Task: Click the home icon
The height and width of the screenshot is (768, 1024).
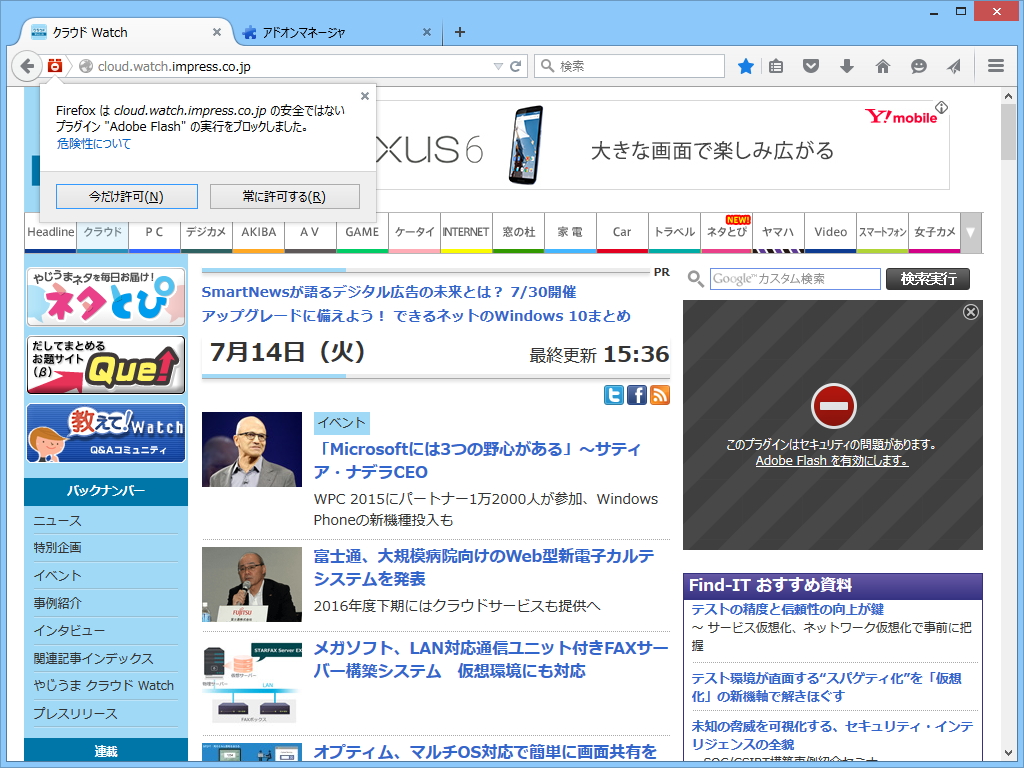Action: (x=883, y=66)
